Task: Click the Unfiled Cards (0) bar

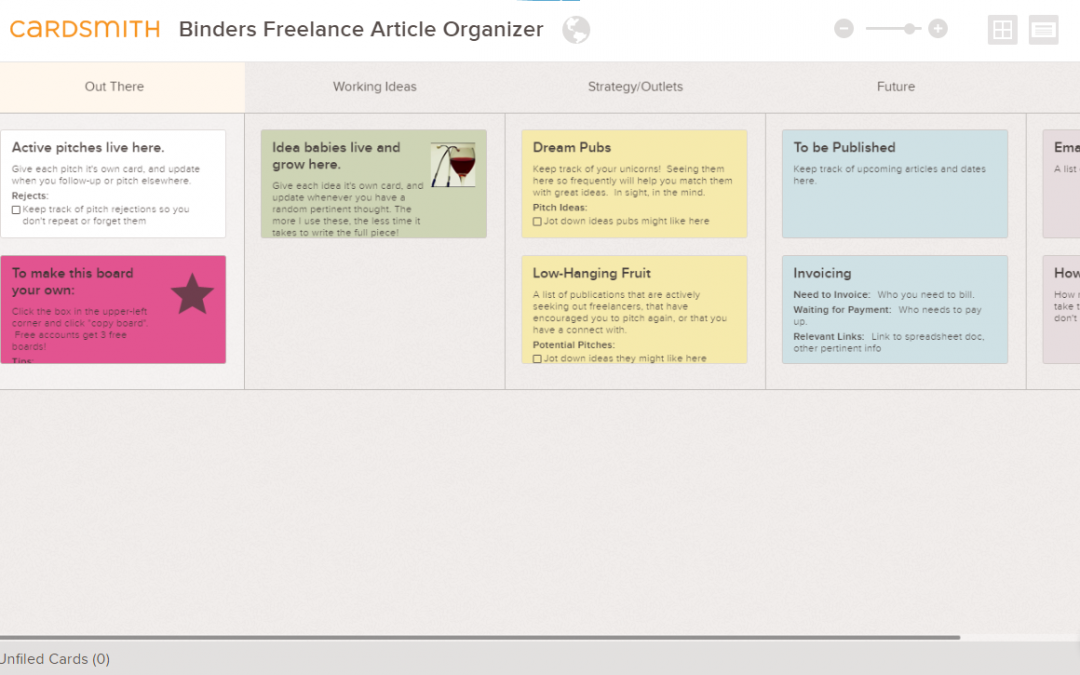Action: pyautogui.click(x=540, y=658)
